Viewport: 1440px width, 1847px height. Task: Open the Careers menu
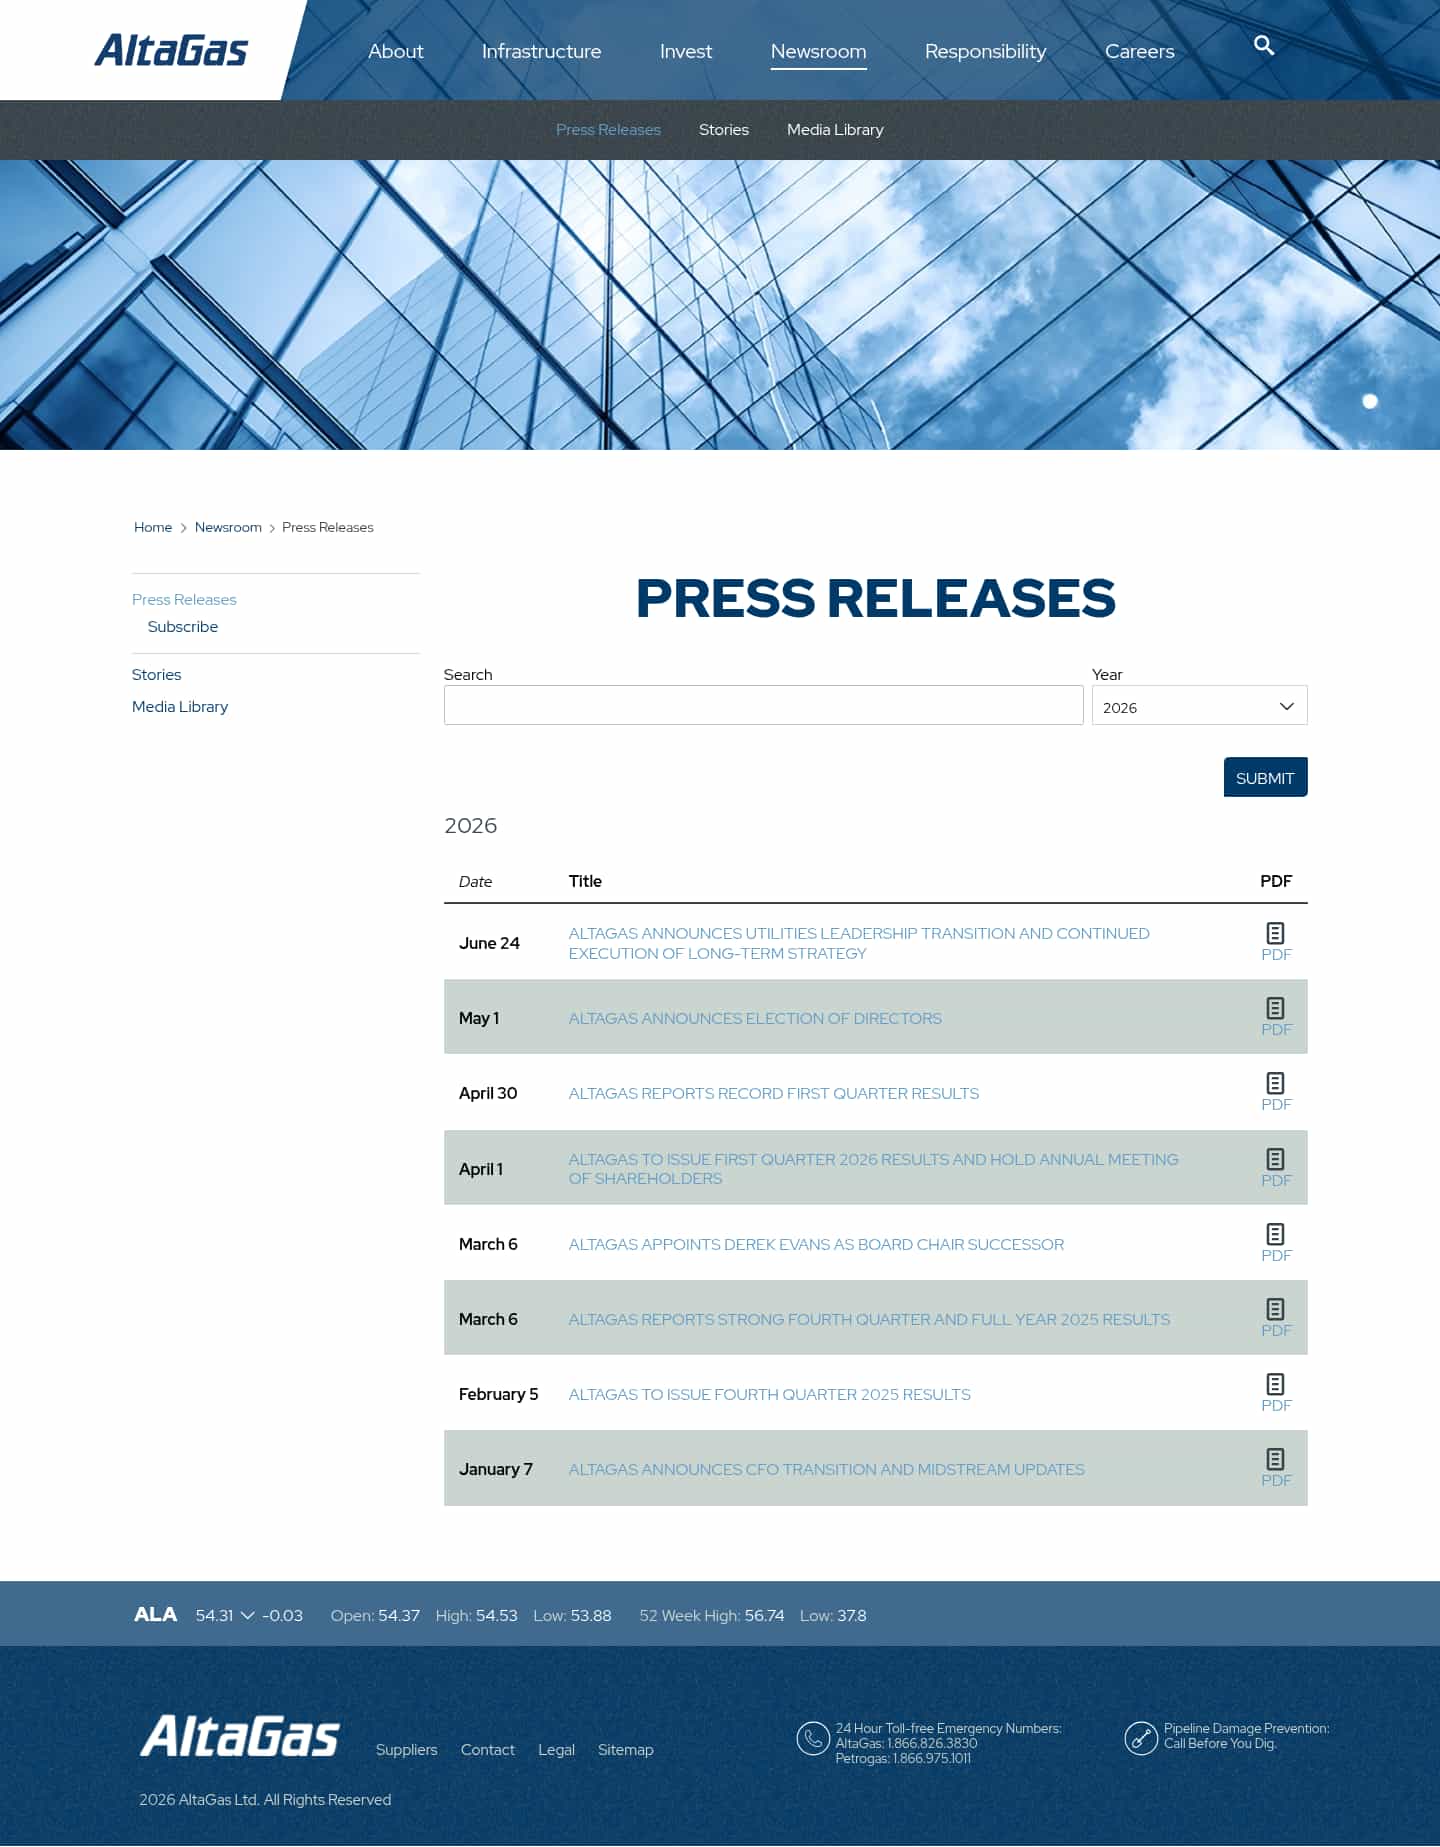(1139, 51)
